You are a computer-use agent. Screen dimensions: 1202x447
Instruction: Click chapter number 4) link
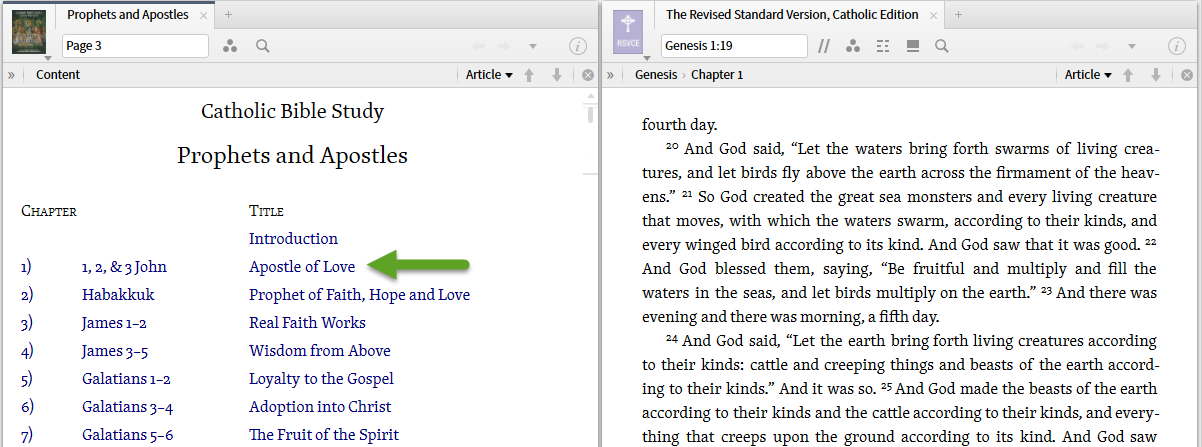(27, 351)
